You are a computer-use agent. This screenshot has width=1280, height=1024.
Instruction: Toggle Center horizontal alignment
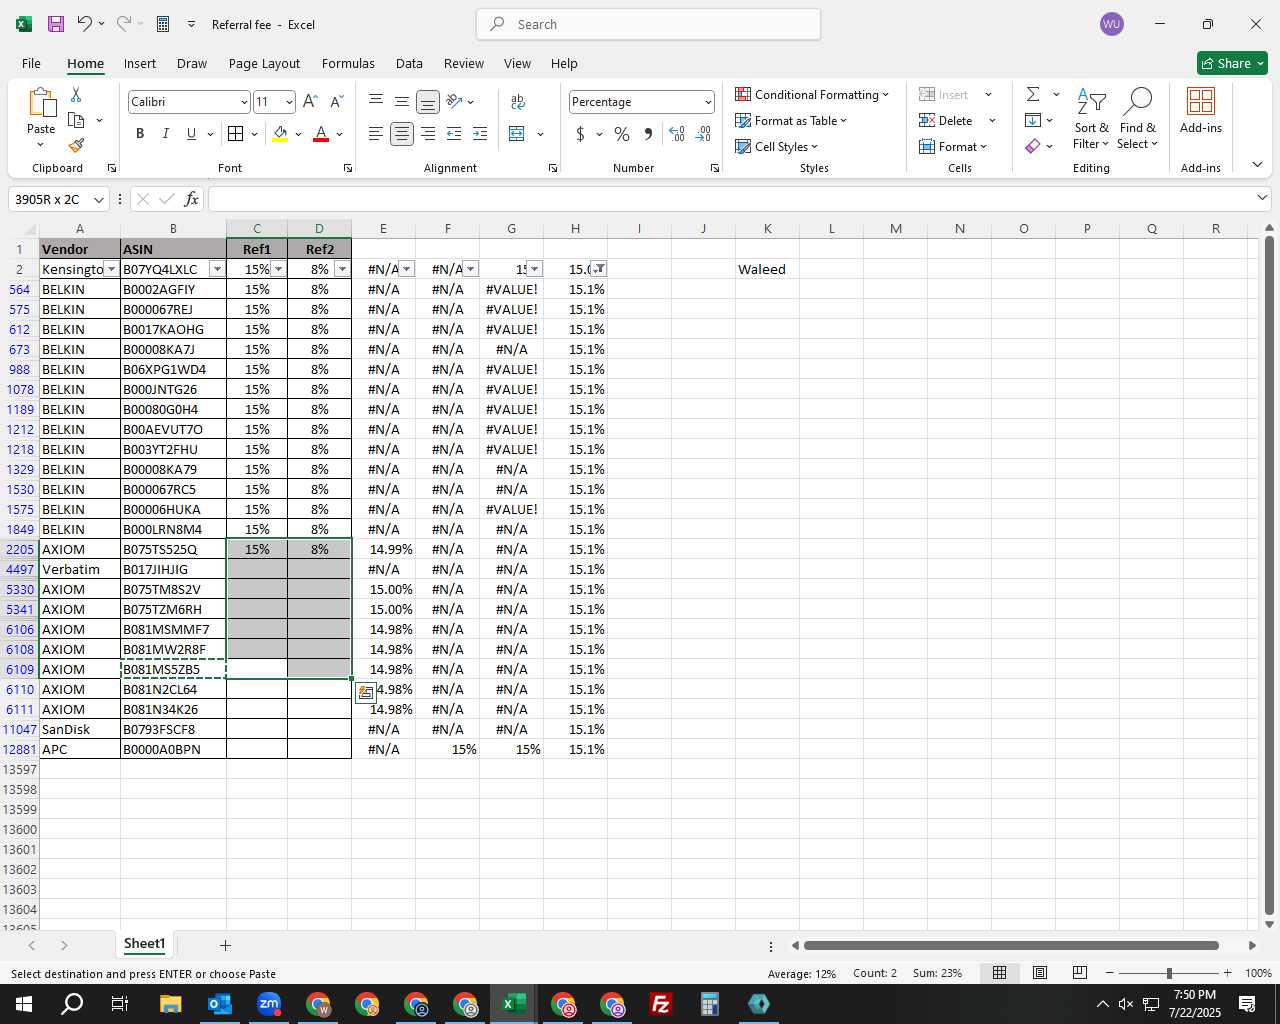coord(401,134)
